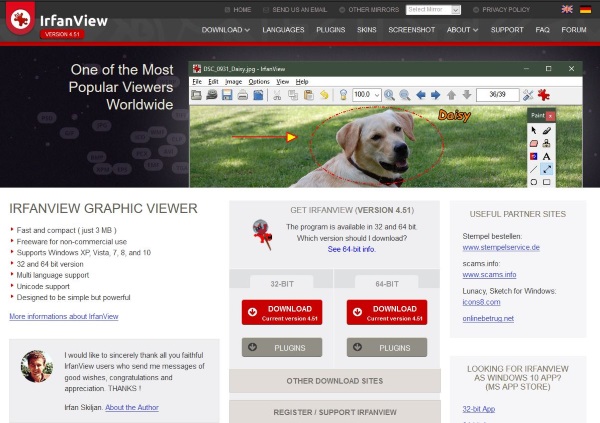Open the View menu in IrfanView window
The height and width of the screenshot is (423, 600).
pyautogui.click(x=283, y=82)
